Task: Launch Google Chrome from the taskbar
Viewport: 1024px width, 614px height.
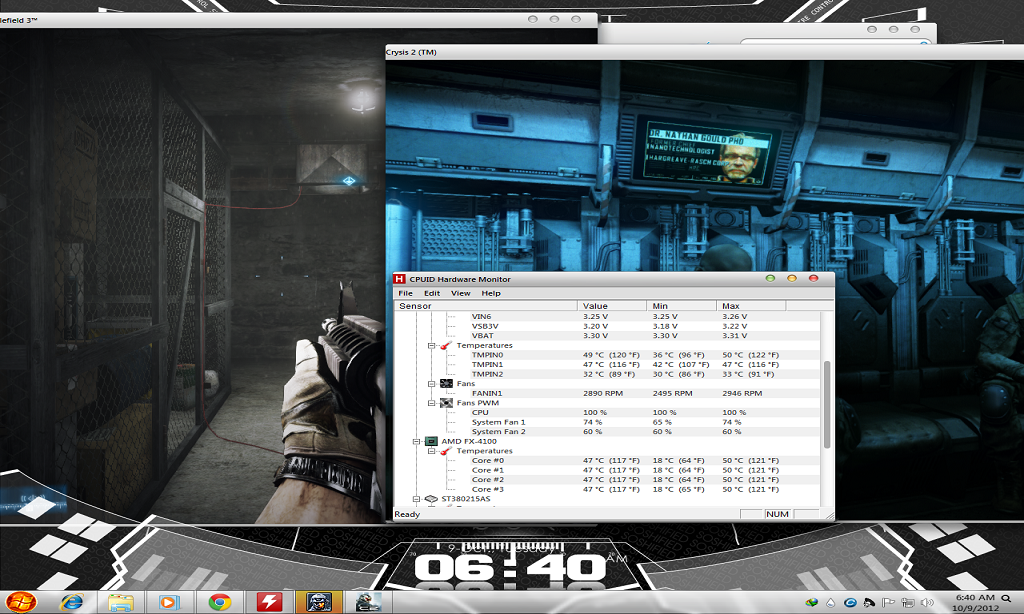Action: [219, 602]
